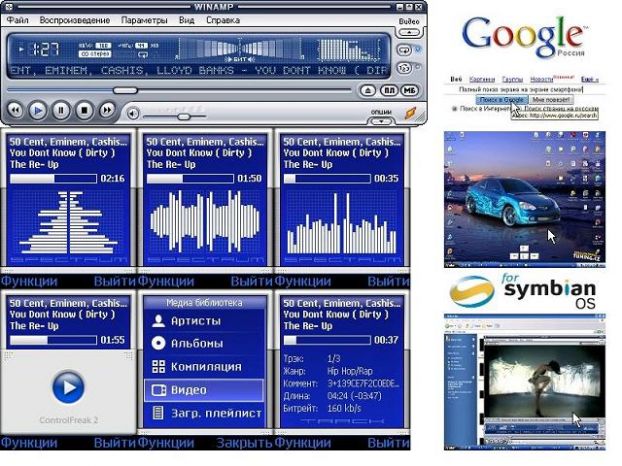The image size is (622, 466).
Task: Click the scrolling song title ticker
Action: [x=198, y=71]
